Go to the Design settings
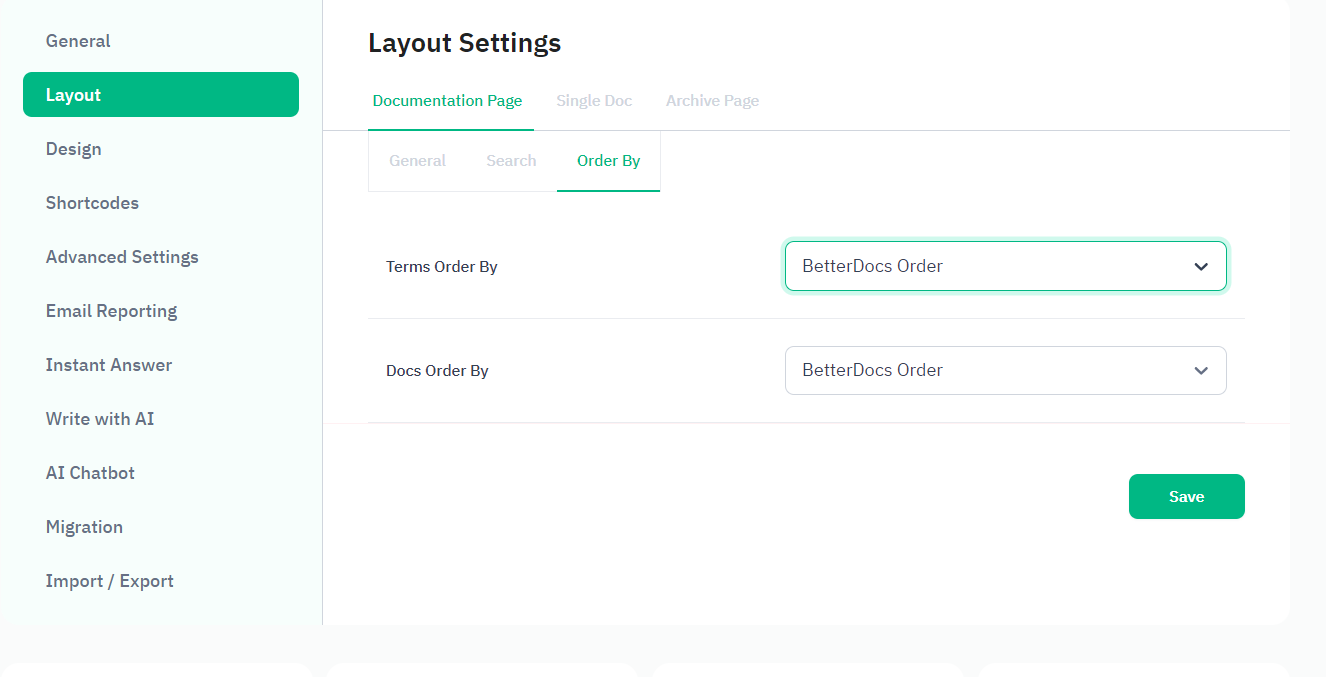The image size is (1326, 677). pos(74,149)
